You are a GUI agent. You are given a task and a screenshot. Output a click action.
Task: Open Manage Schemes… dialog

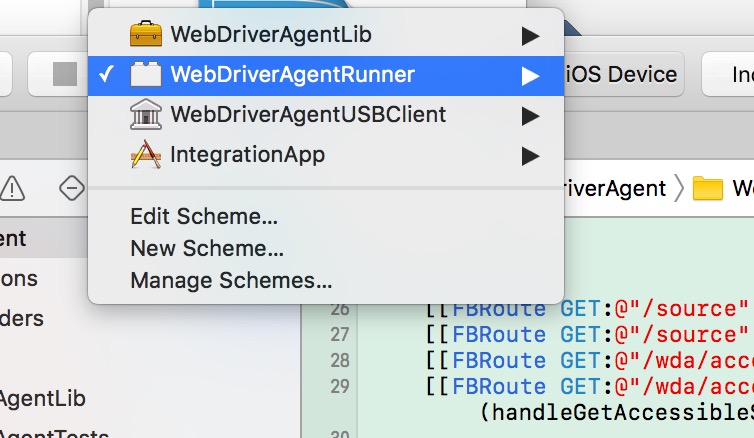click(x=231, y=281)
